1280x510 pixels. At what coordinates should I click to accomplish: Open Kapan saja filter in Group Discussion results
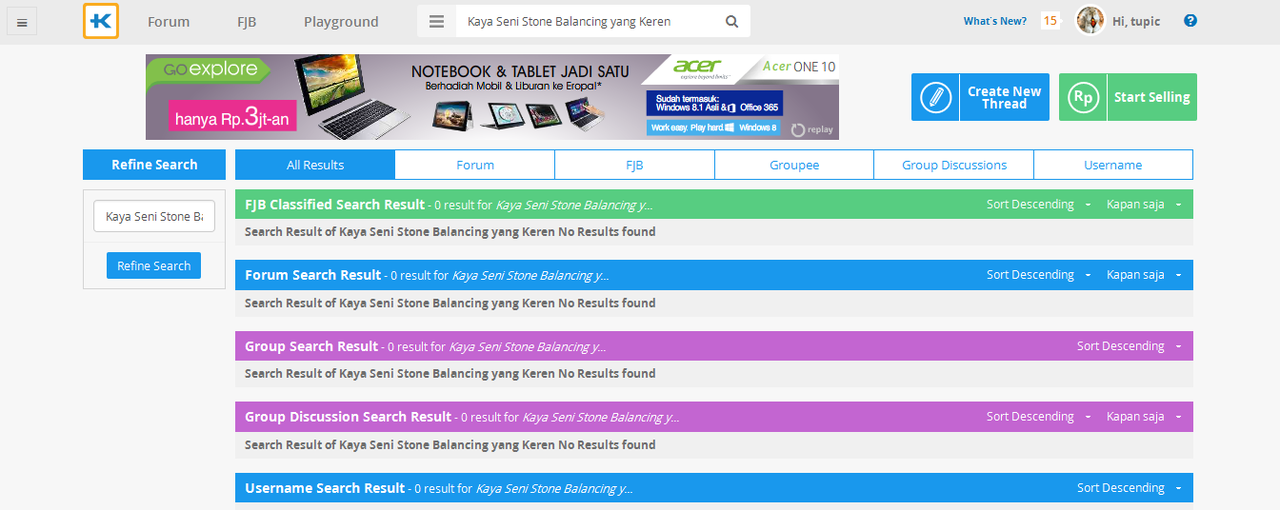[x=1143, y=417]
